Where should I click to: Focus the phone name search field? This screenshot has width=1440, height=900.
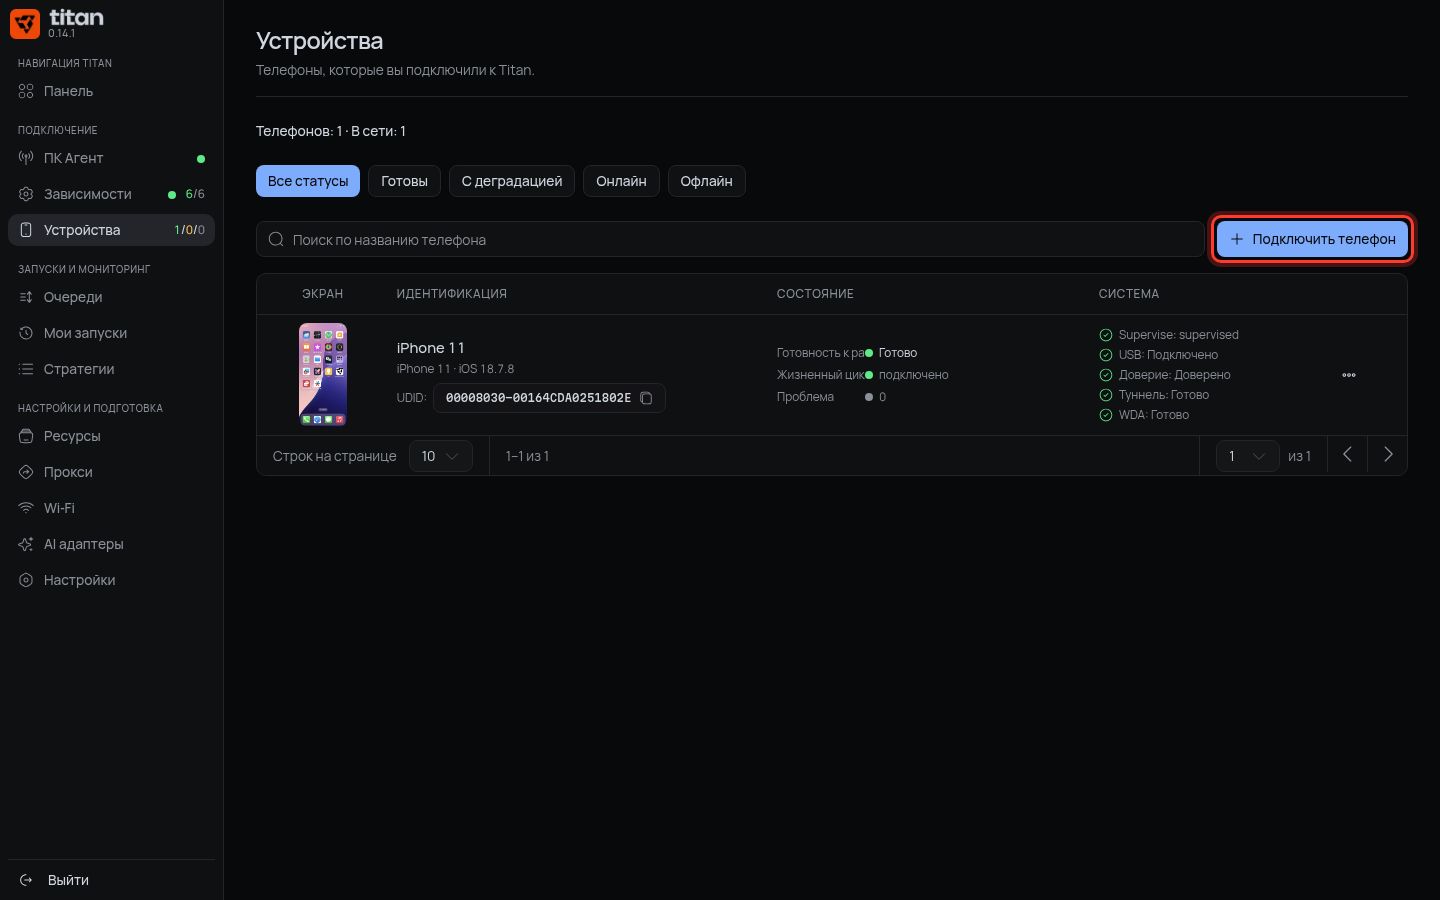coord(730,239)
